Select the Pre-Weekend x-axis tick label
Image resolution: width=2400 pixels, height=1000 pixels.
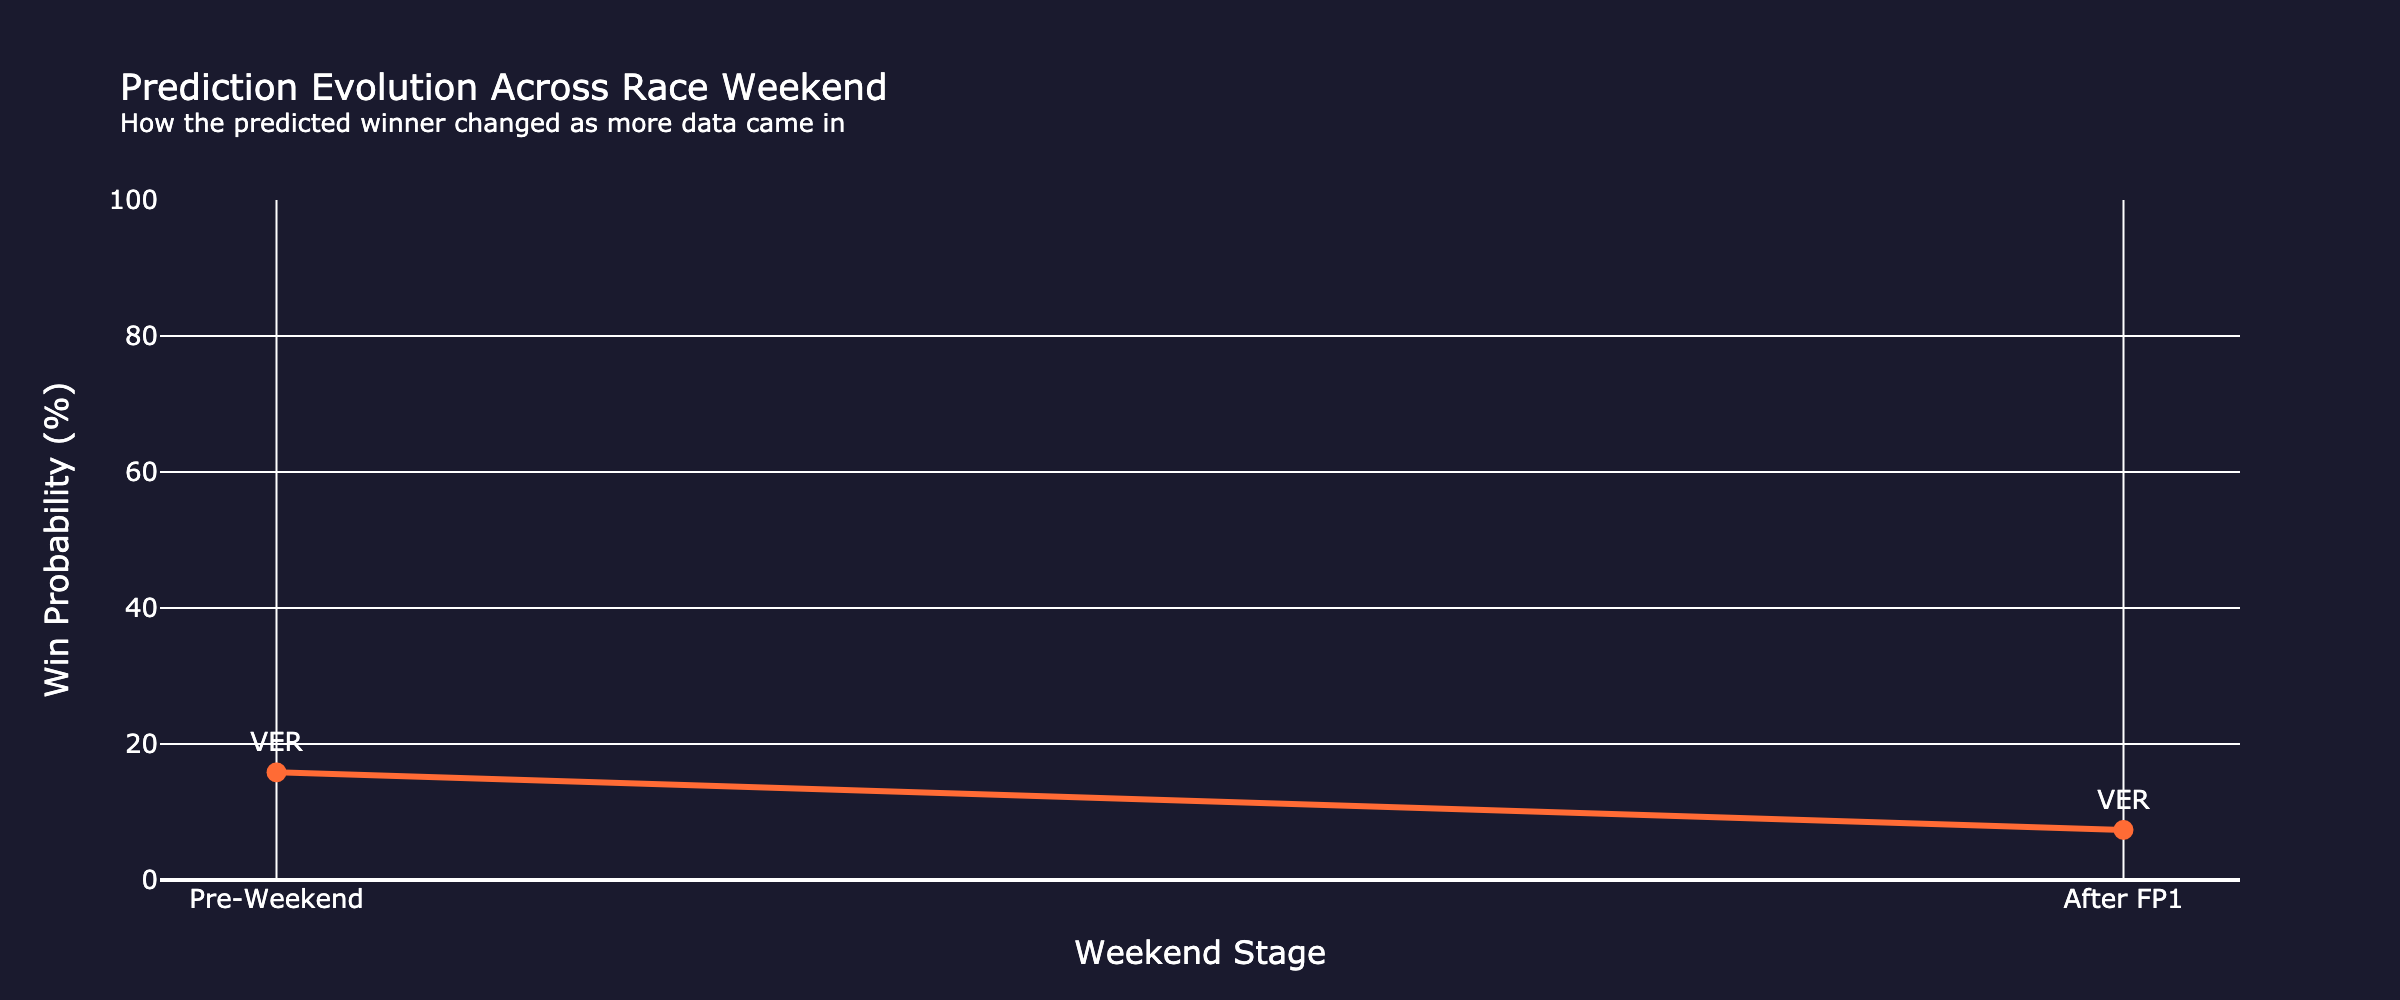click(x=276, y=899)
